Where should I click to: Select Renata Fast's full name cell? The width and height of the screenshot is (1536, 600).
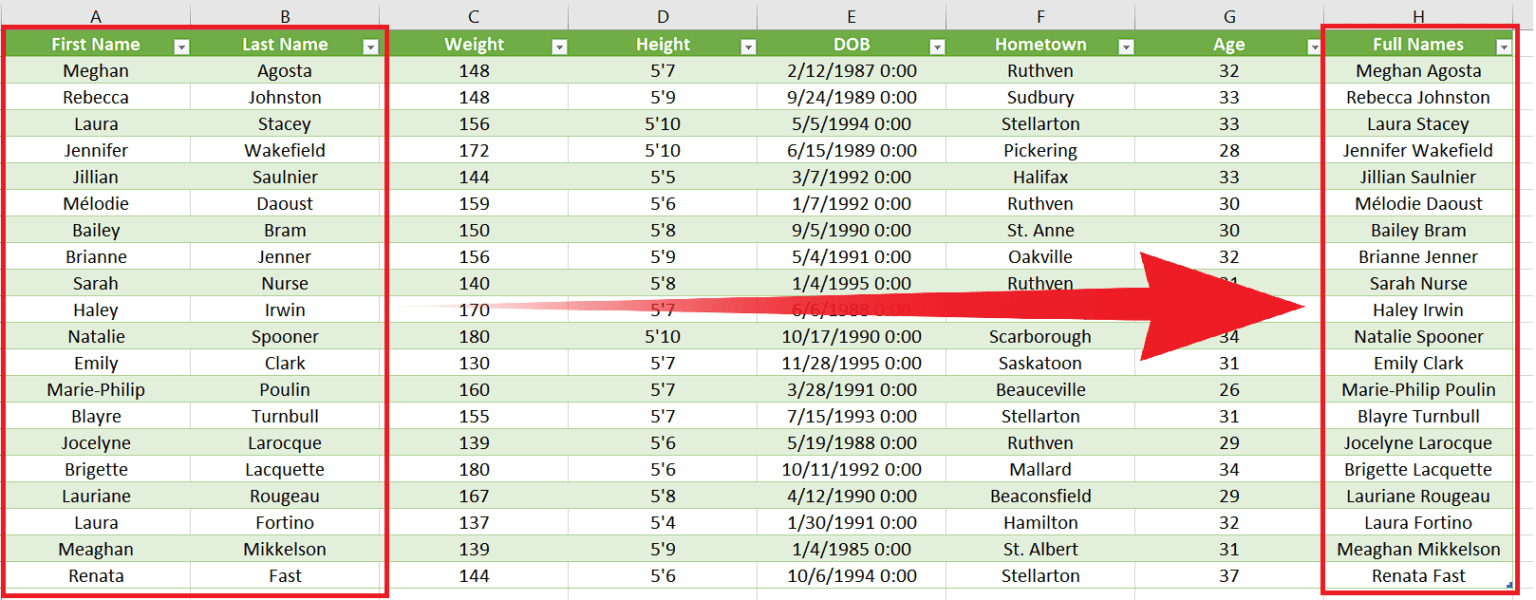point(1418,575)
